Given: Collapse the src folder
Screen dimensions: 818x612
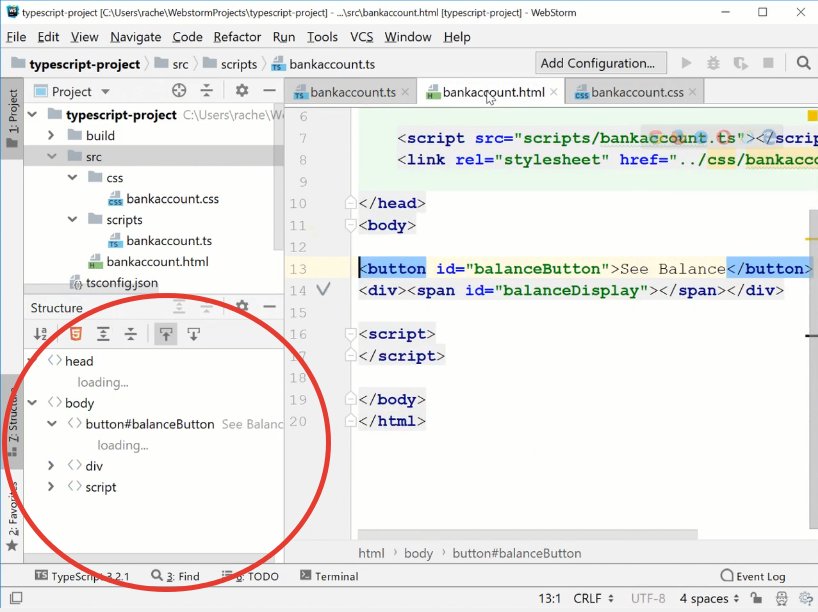Looking at the screenshot, I should (51, 156).
